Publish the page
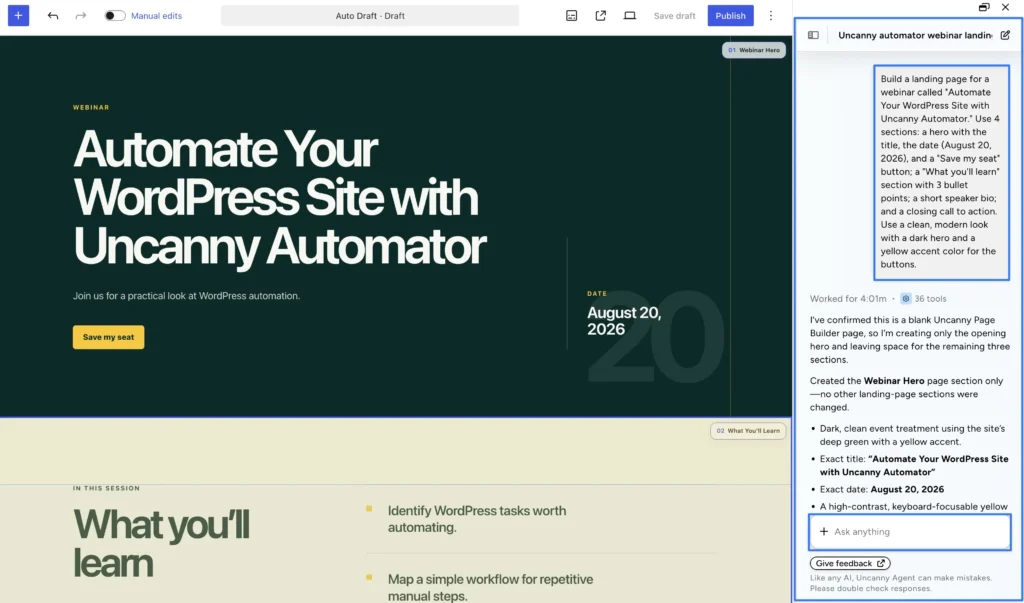The height and width of the screenshot is (603, 1024). tap(730, 16)
